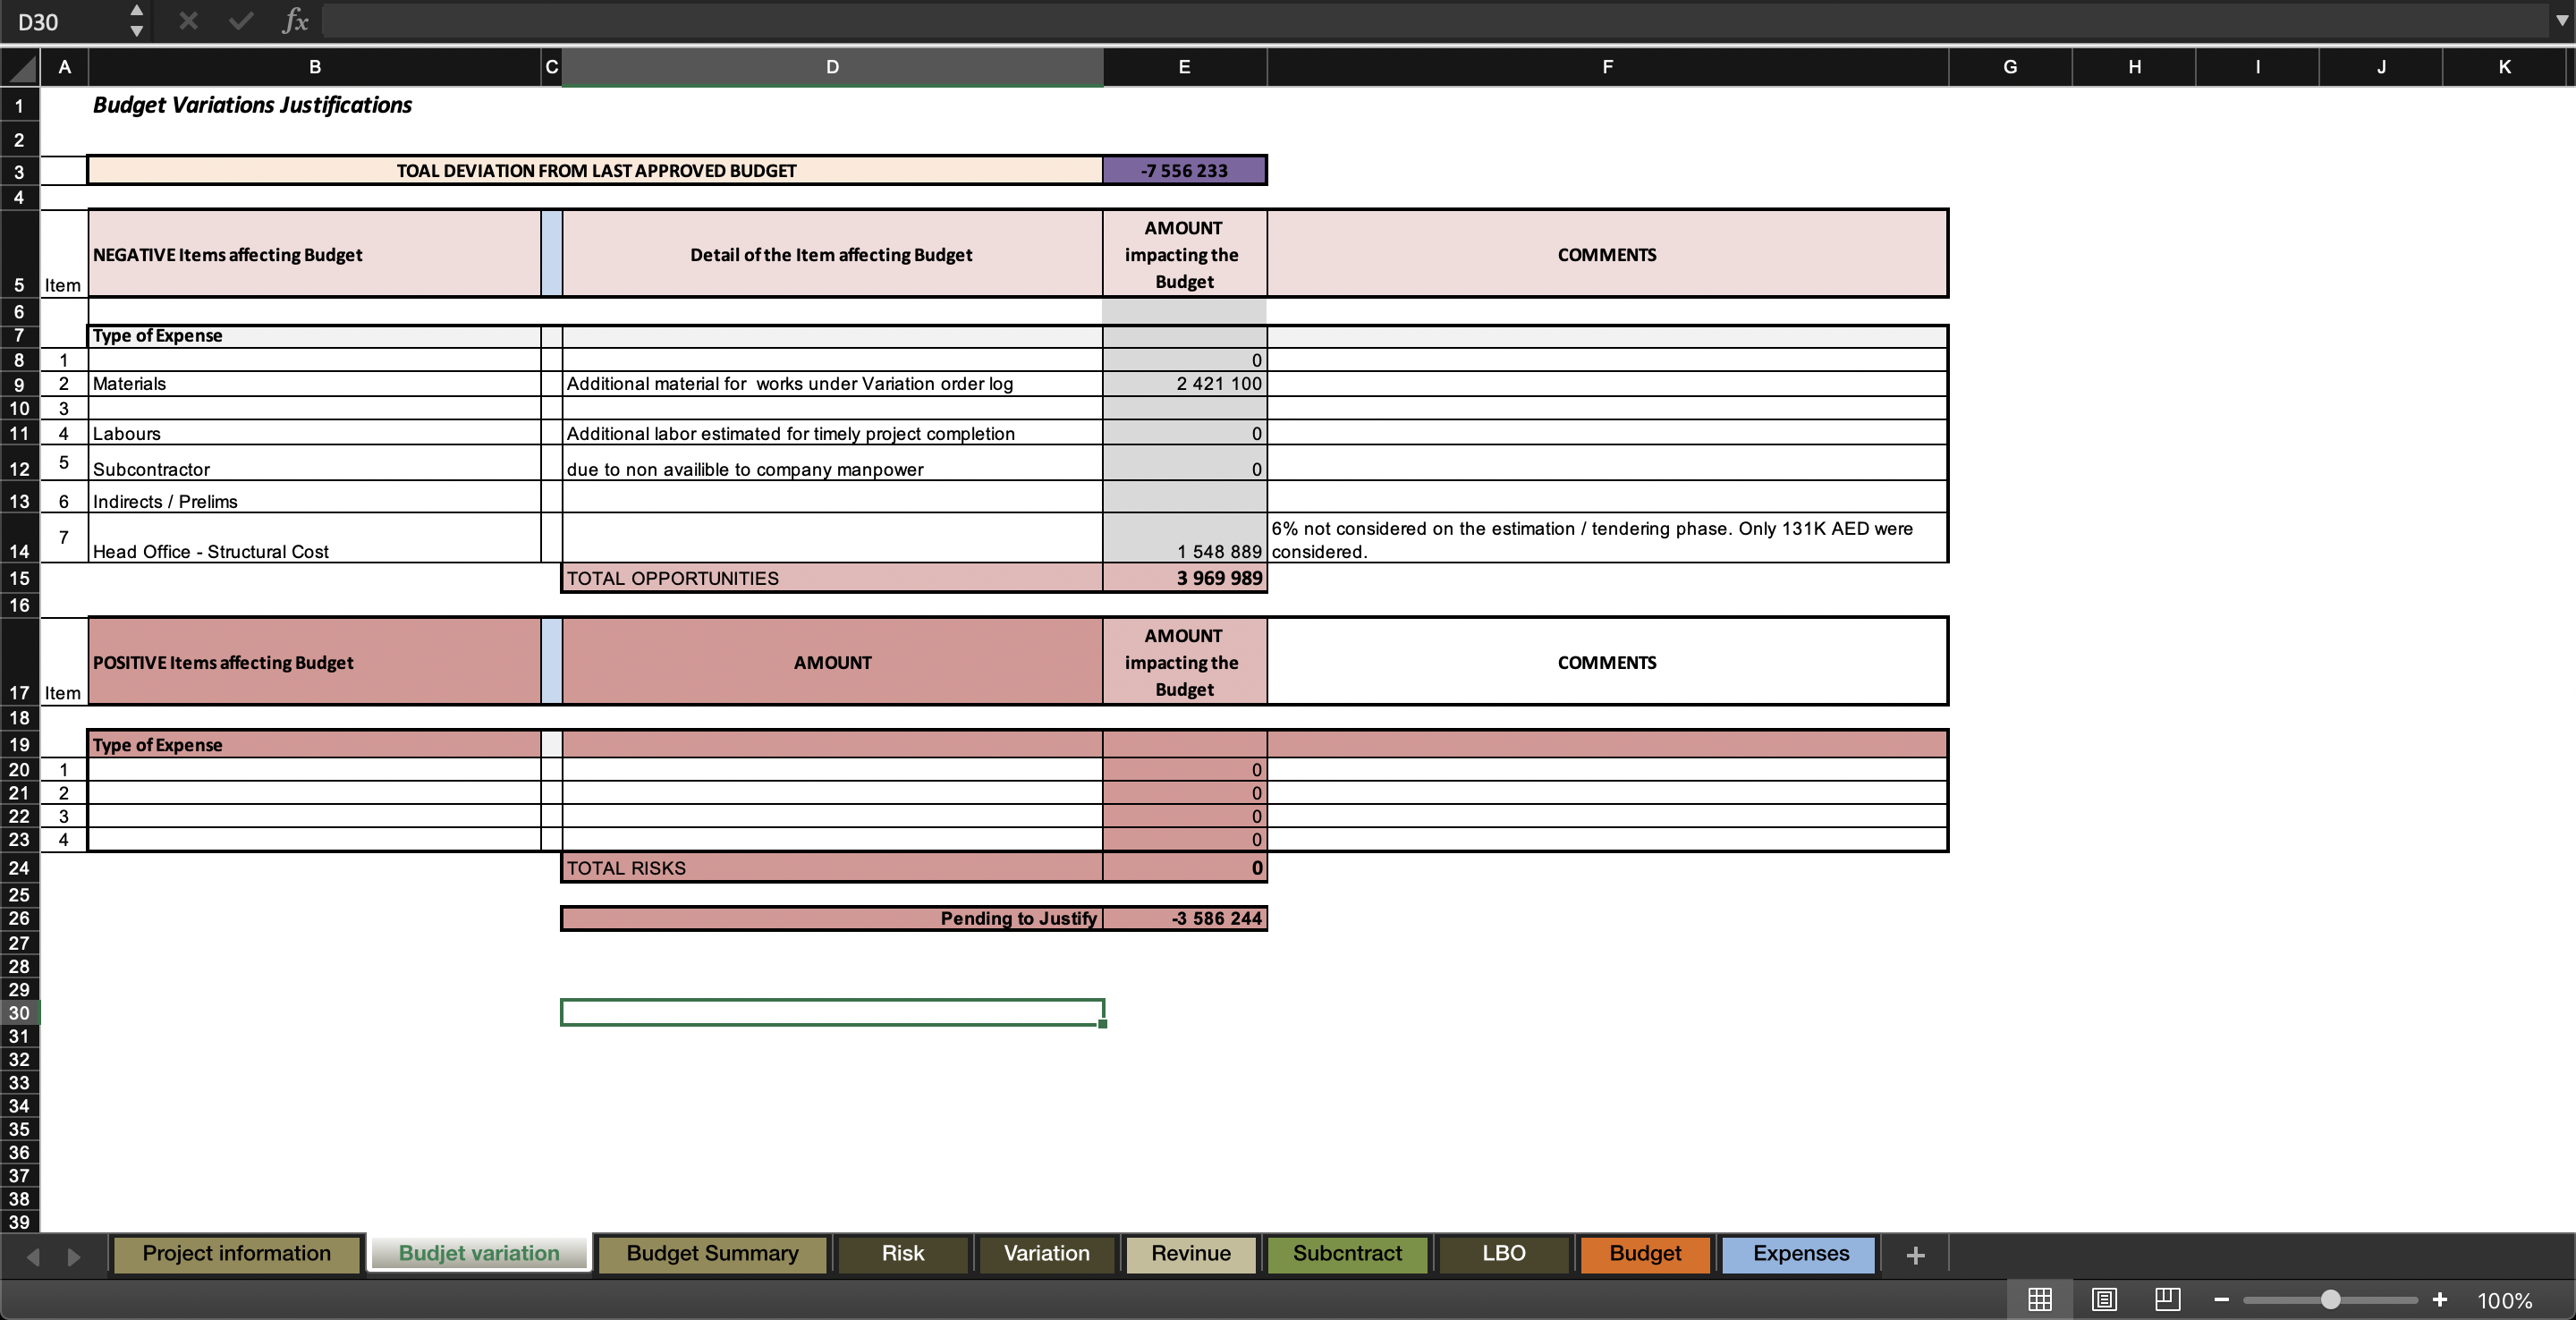Click the -7 556 233 deviation cell
This screenshot has height=1320, width=2576.
click(1184, 170)
